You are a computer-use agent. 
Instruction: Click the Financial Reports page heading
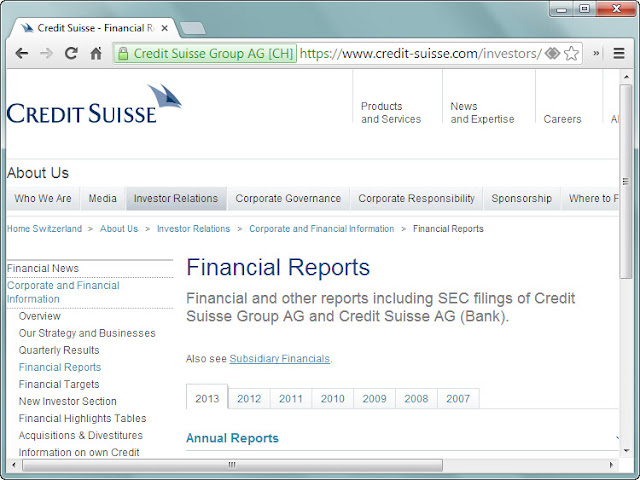point(278,267)
